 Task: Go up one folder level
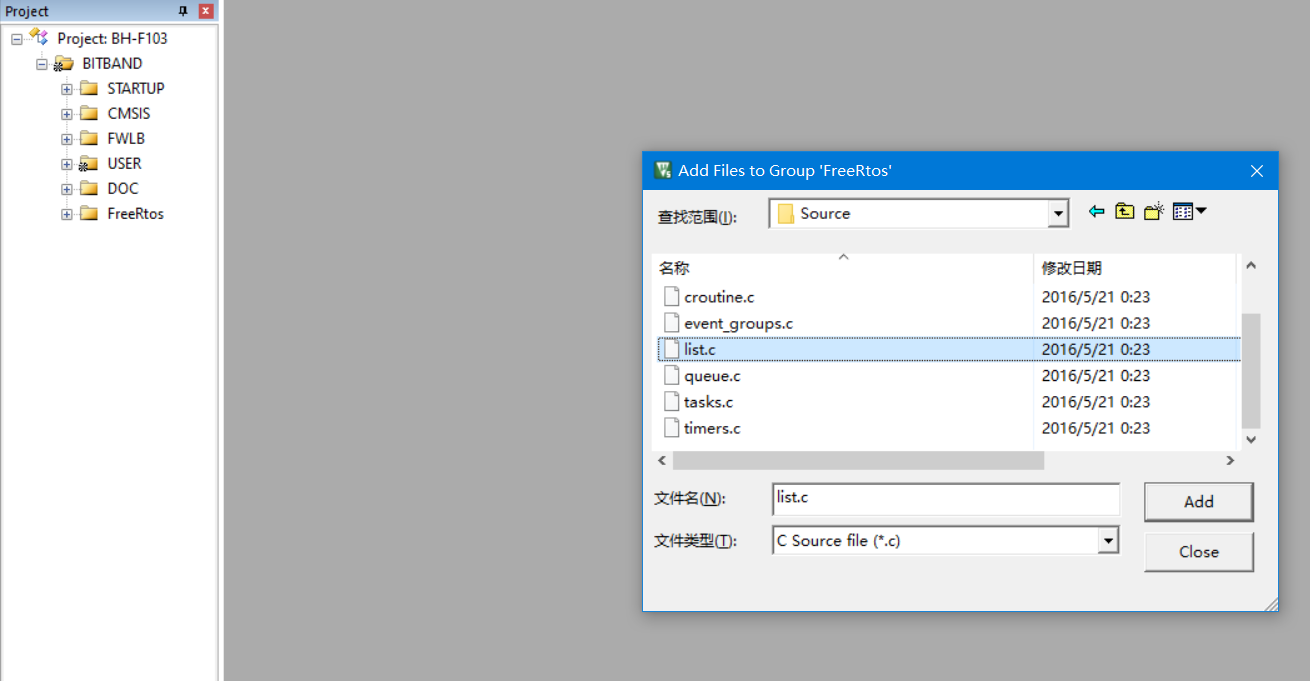pyautogui.click(x=1125, y=211)
